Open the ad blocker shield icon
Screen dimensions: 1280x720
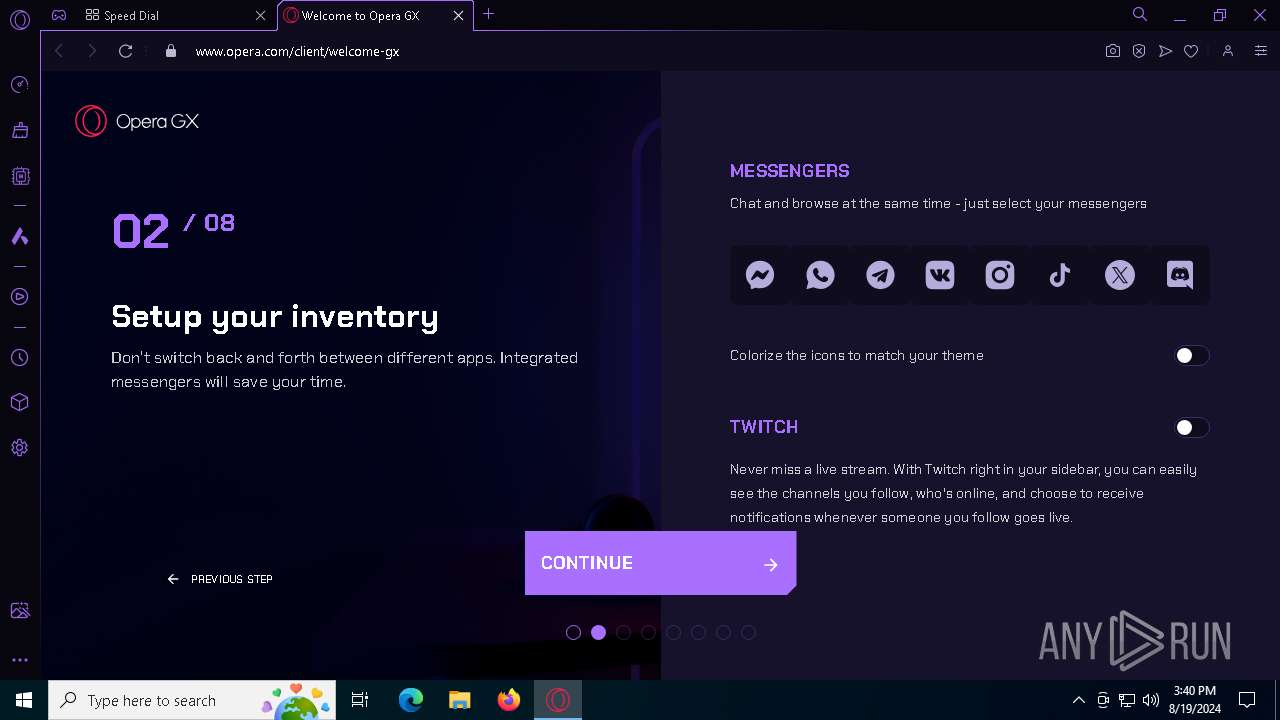1139,51
